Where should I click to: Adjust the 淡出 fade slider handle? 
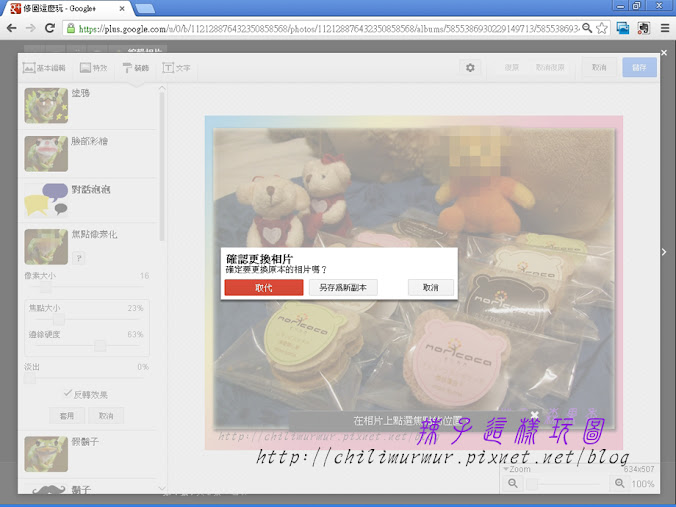tap(29, 378)
